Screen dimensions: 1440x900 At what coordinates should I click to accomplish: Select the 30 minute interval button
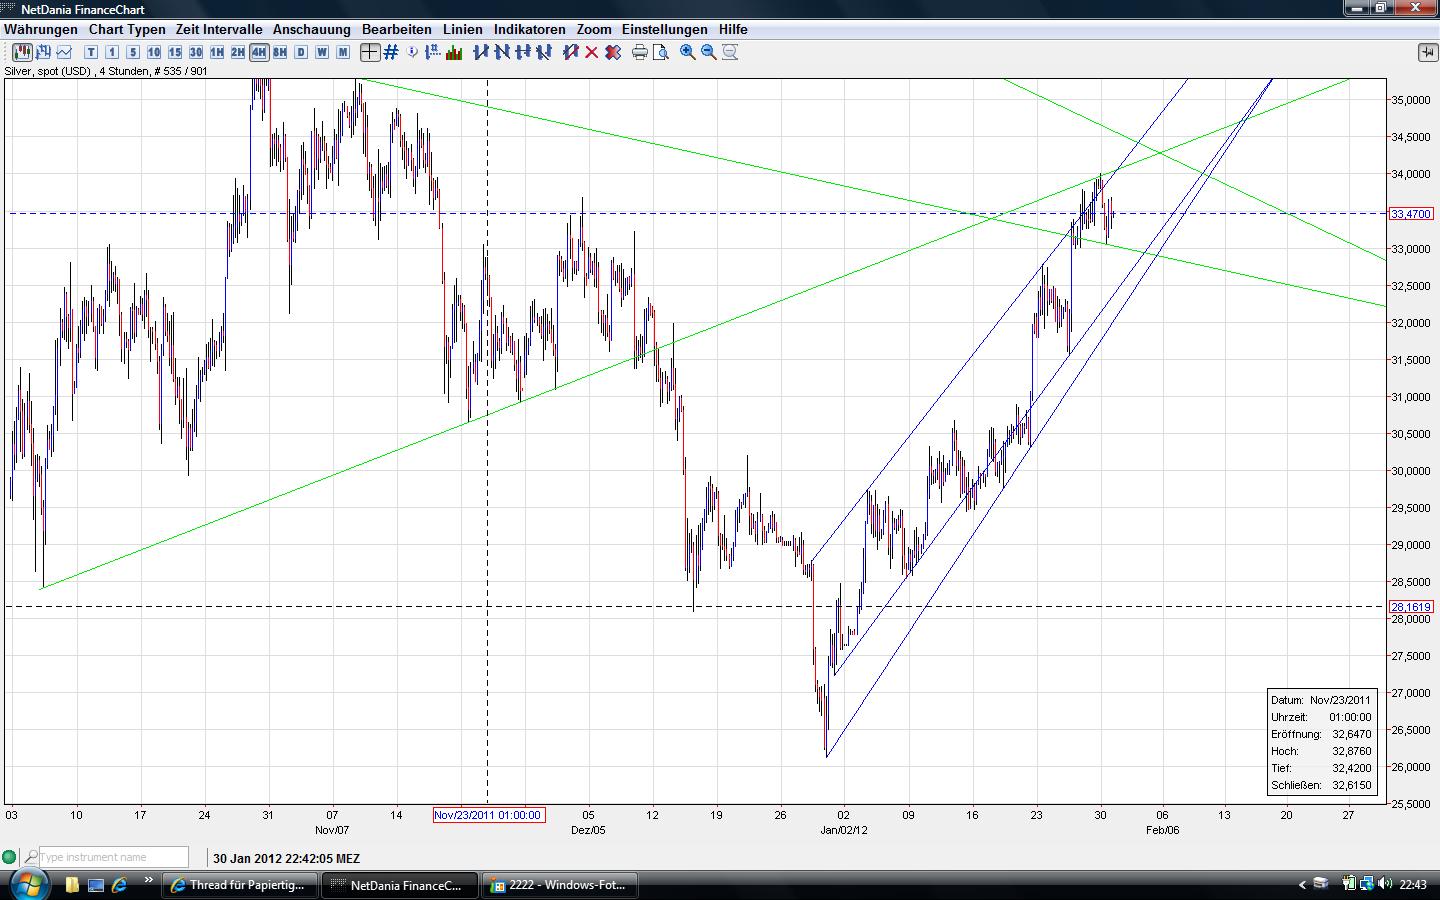tap(196, 52)
